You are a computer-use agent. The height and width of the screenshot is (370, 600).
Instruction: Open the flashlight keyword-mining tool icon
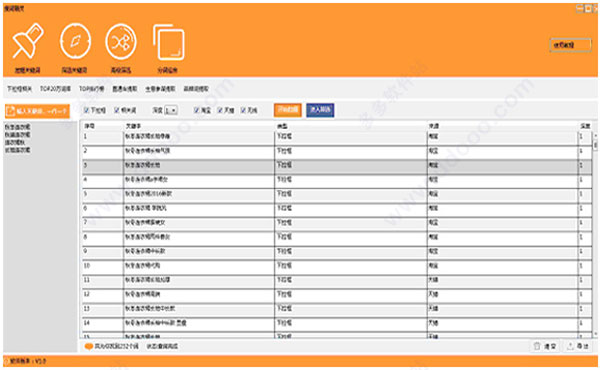(x=28, y=41)
